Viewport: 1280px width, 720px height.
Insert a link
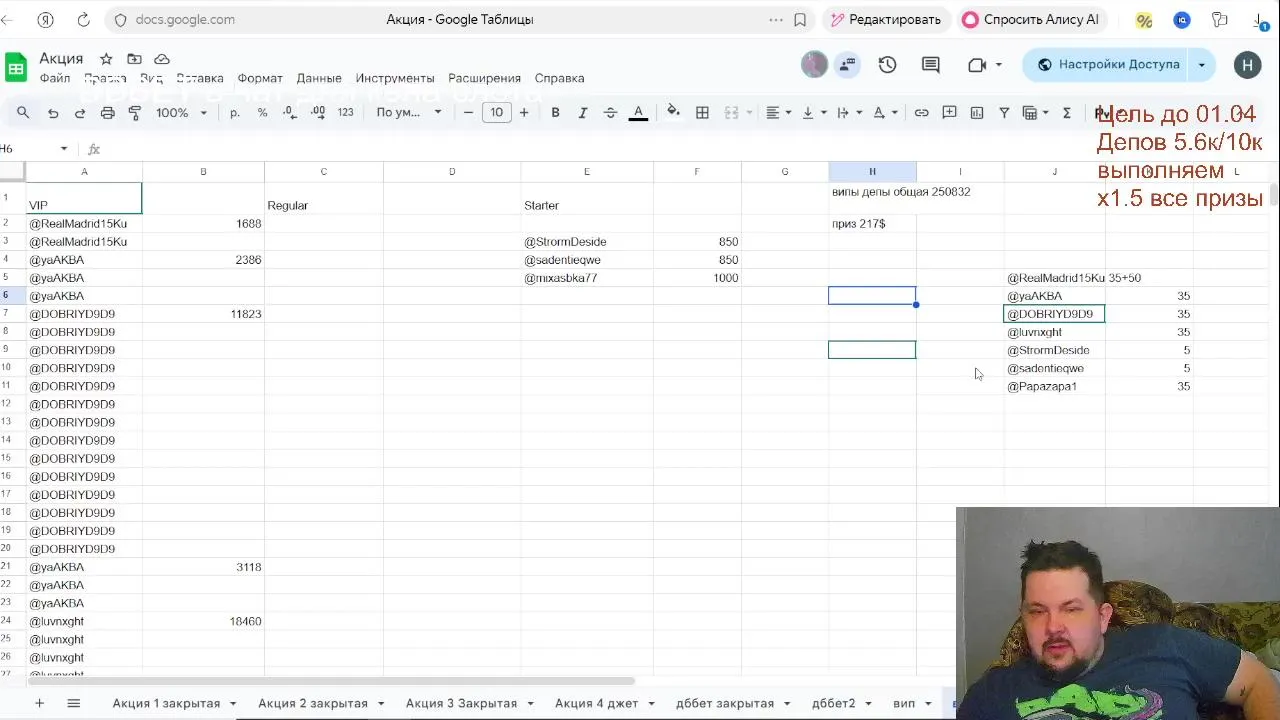click(x=921, y=113)
